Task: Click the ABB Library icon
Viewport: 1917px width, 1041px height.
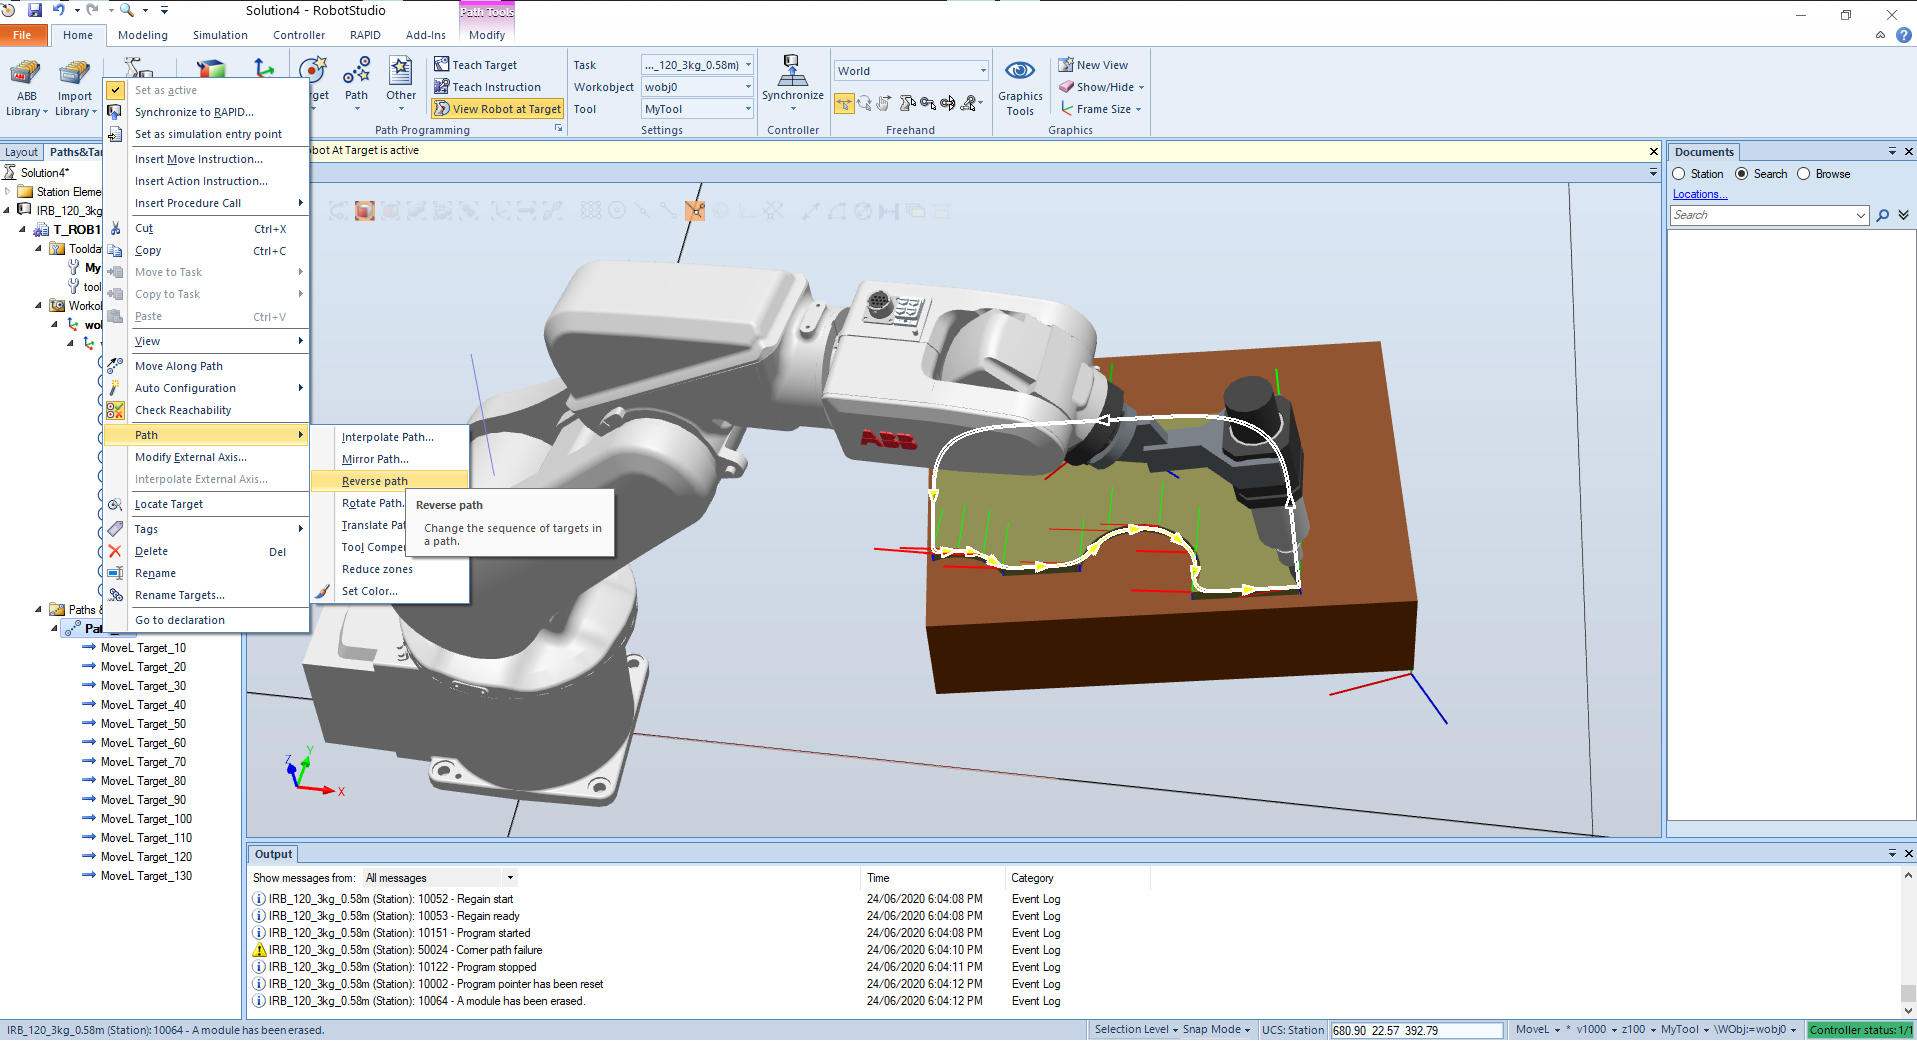Action: tap(26, 77)
